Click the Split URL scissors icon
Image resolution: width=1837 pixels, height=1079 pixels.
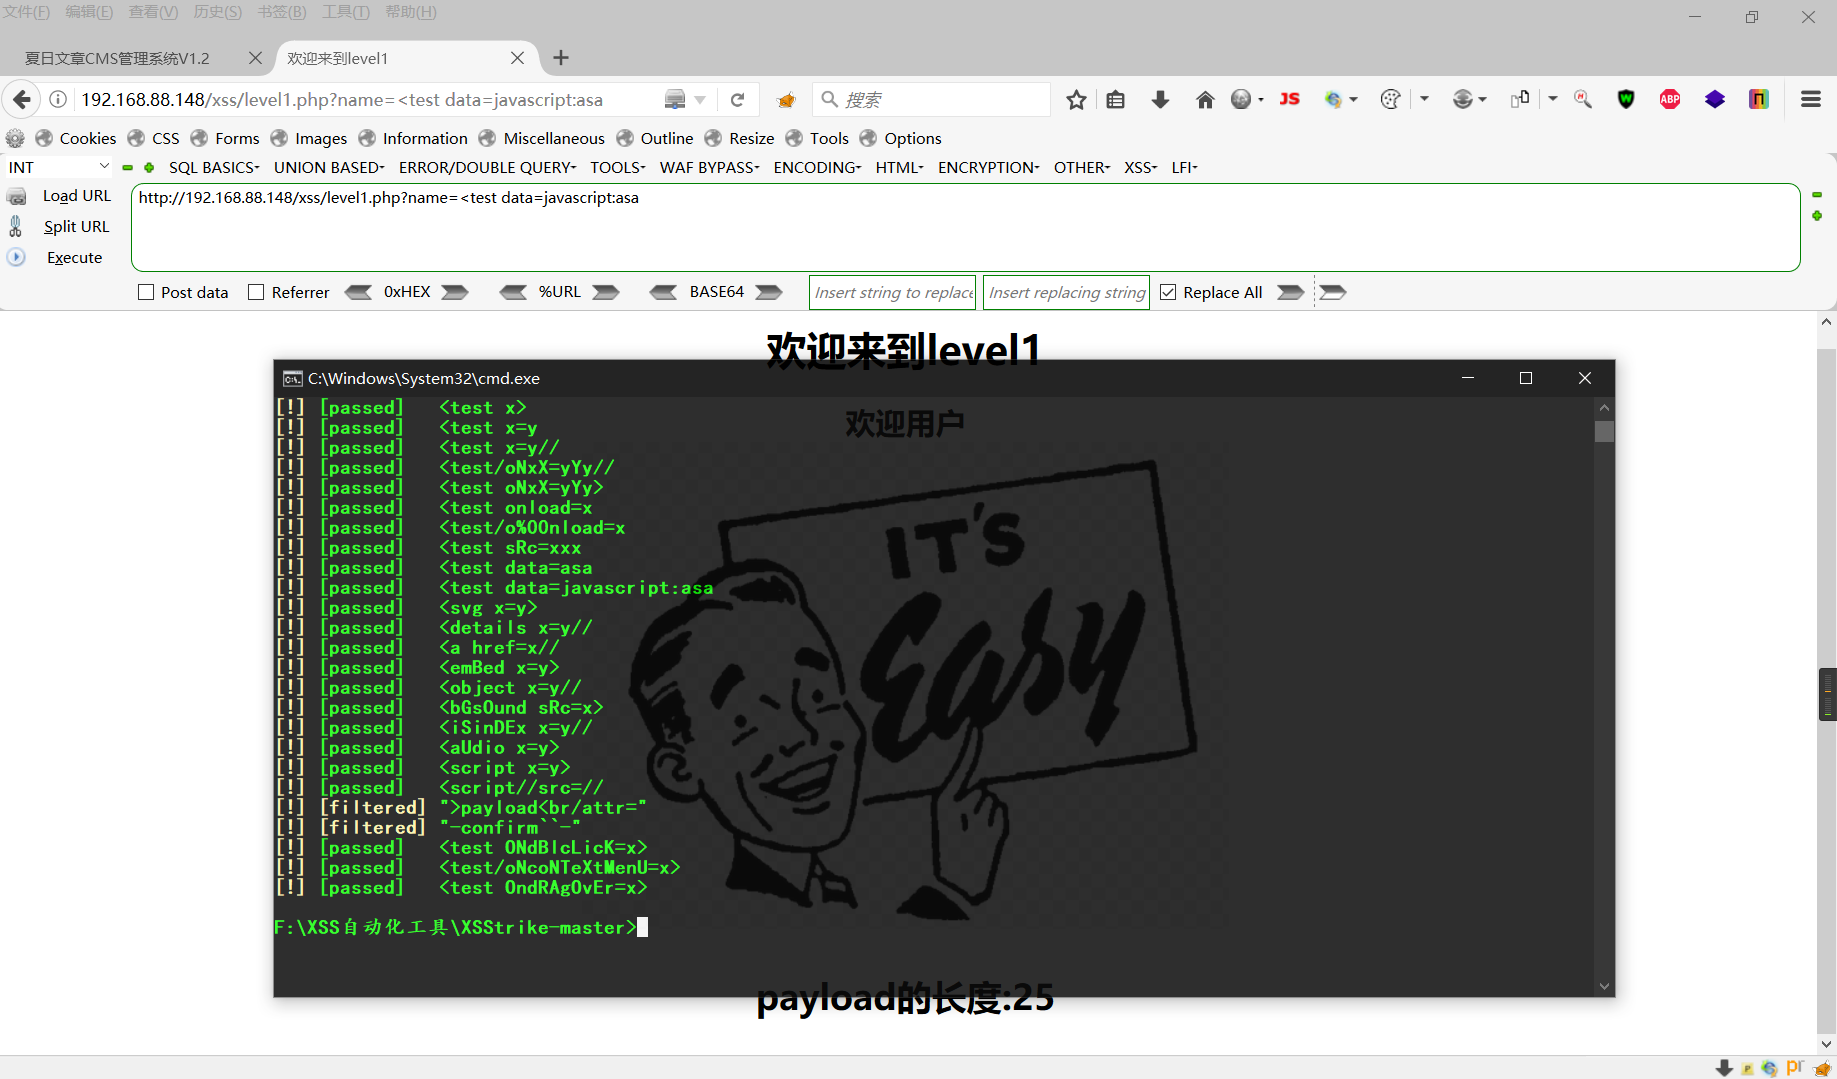pyautogui.click(x=16, y=226)
